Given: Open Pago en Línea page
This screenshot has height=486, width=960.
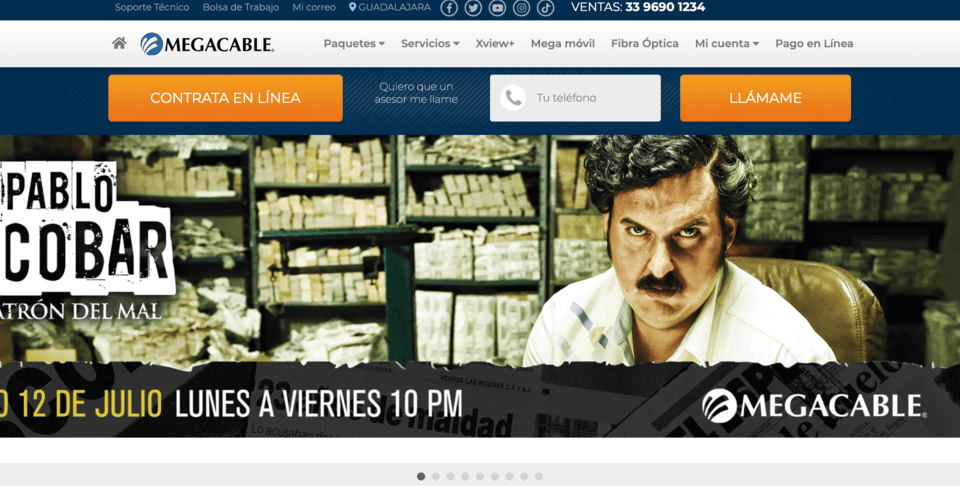Looking at the screenshot, I should pos(814,43).
